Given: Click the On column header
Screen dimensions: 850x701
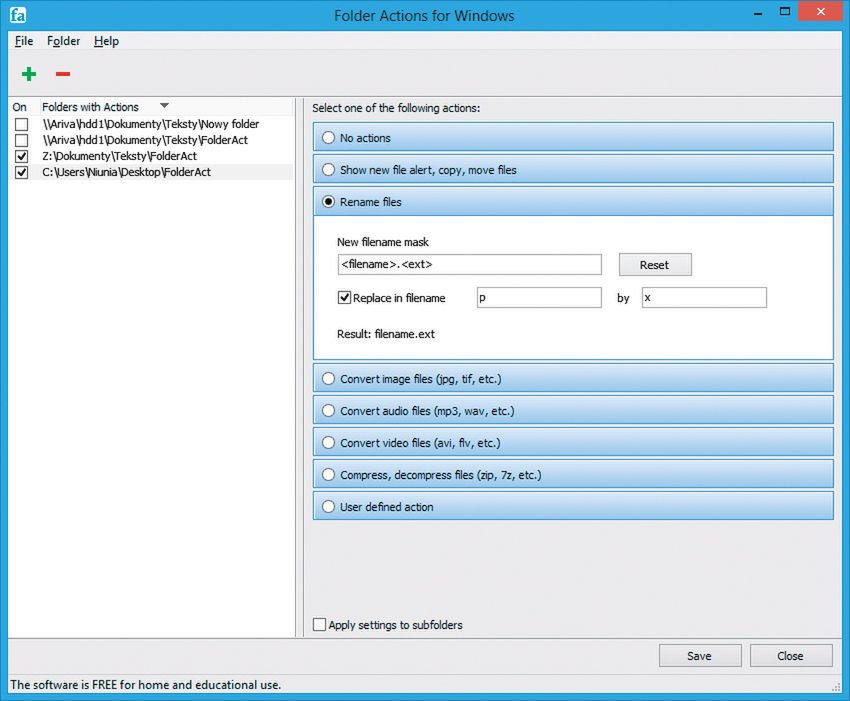Looking at the screenshot, I should [x=20, y=107].
